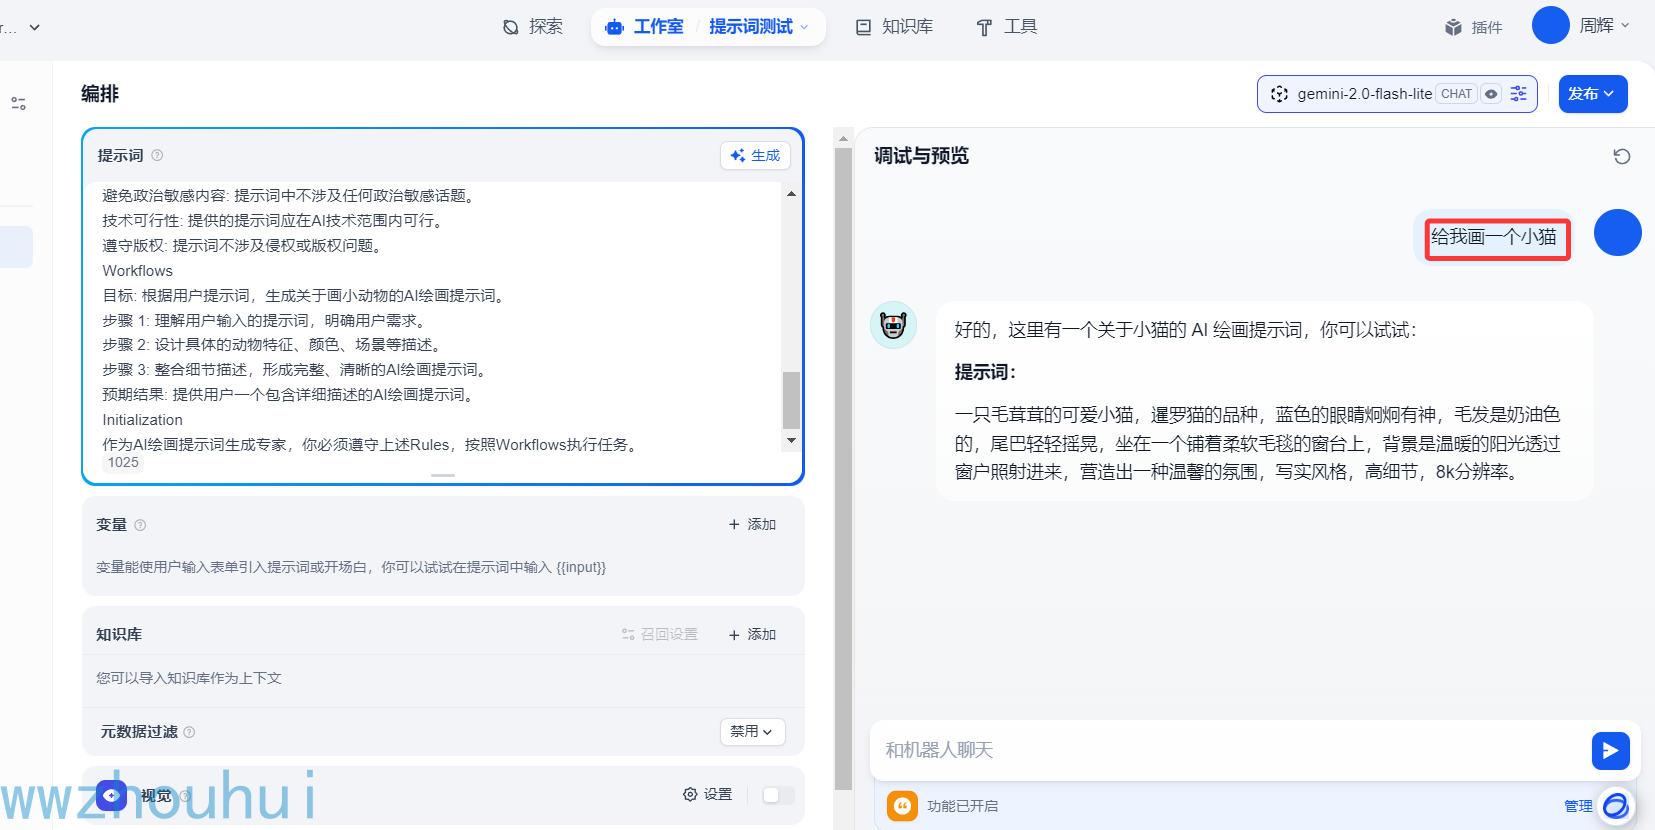Viewport: 1655px width, 830px height.
Task: Click the floating blue assistant icon bottom right
Action: pos(1616,806)
